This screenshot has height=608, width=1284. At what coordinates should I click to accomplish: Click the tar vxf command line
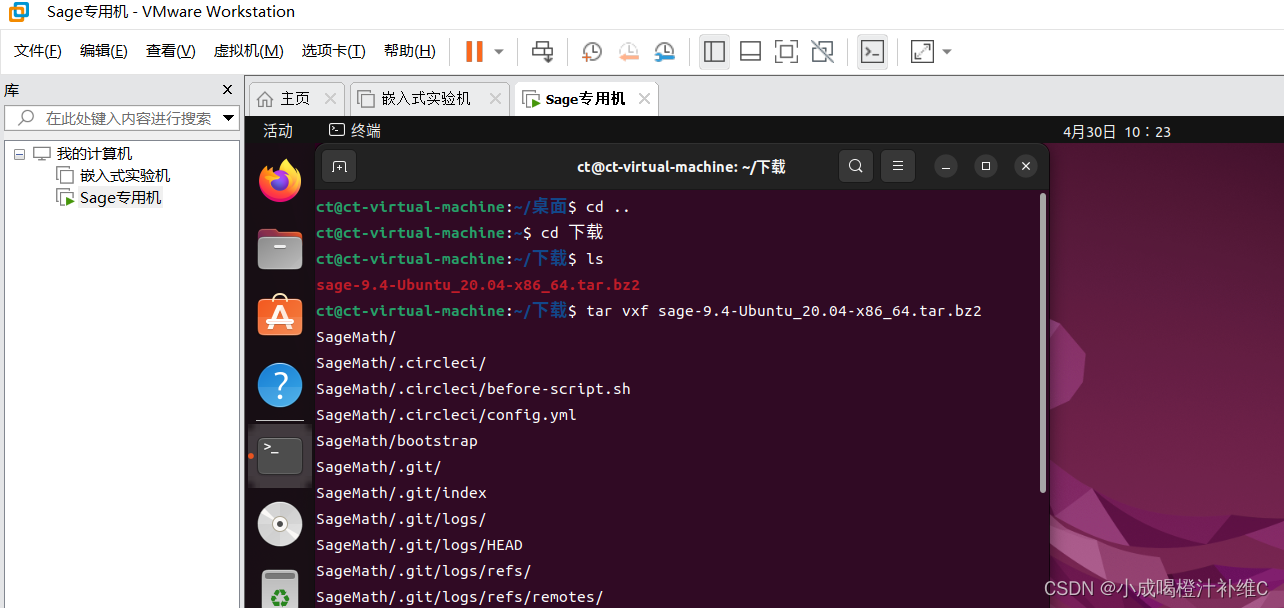(649, 311)
